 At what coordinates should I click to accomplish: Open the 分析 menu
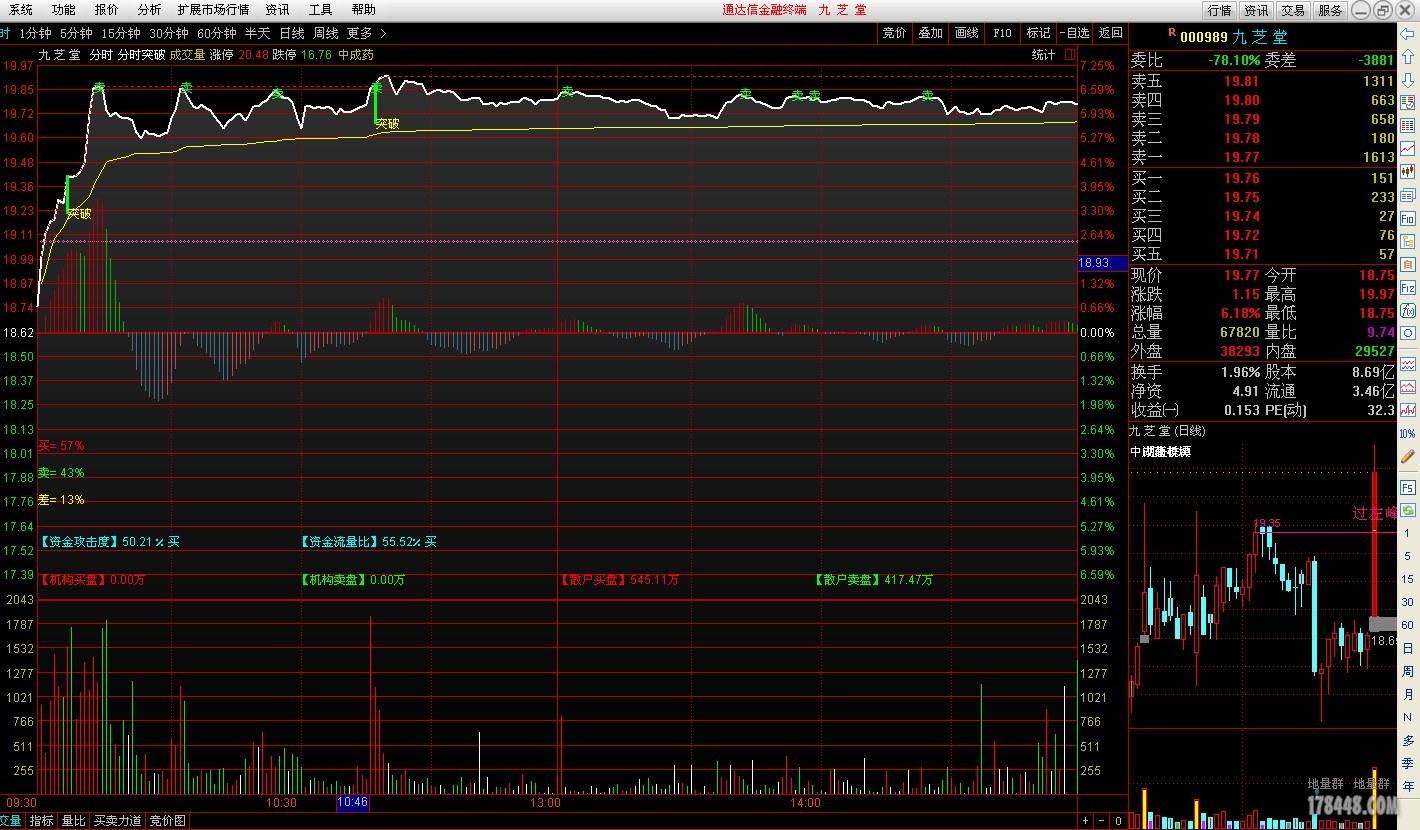click(149, 10)
